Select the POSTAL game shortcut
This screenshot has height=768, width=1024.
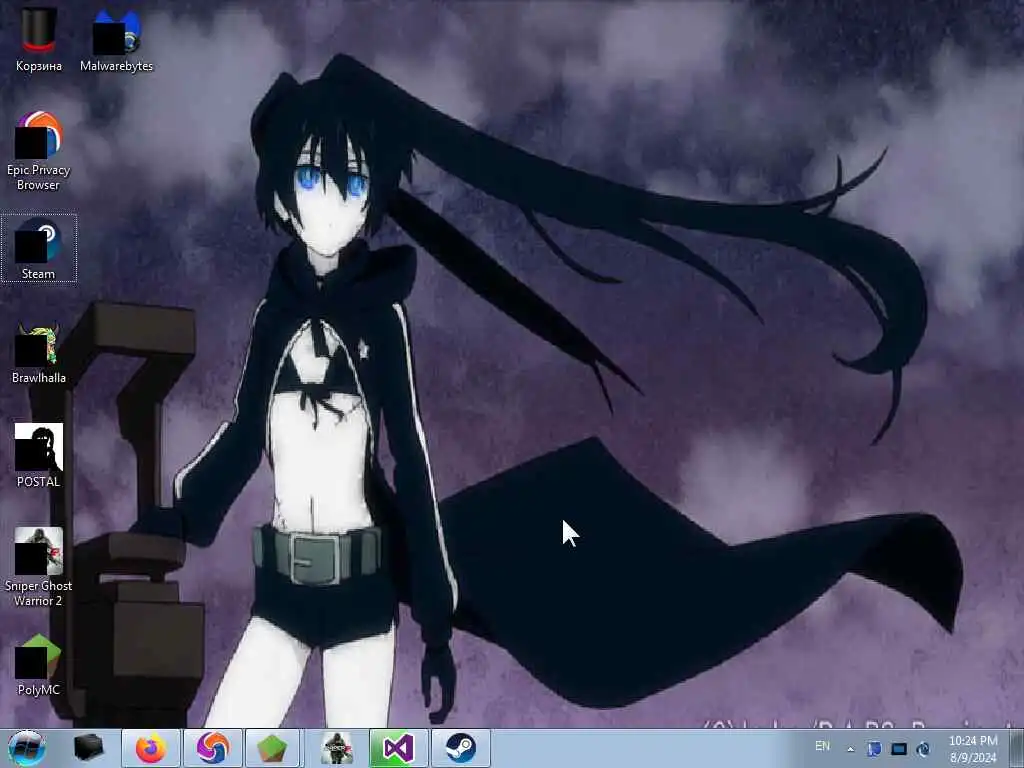click(39, 455)
